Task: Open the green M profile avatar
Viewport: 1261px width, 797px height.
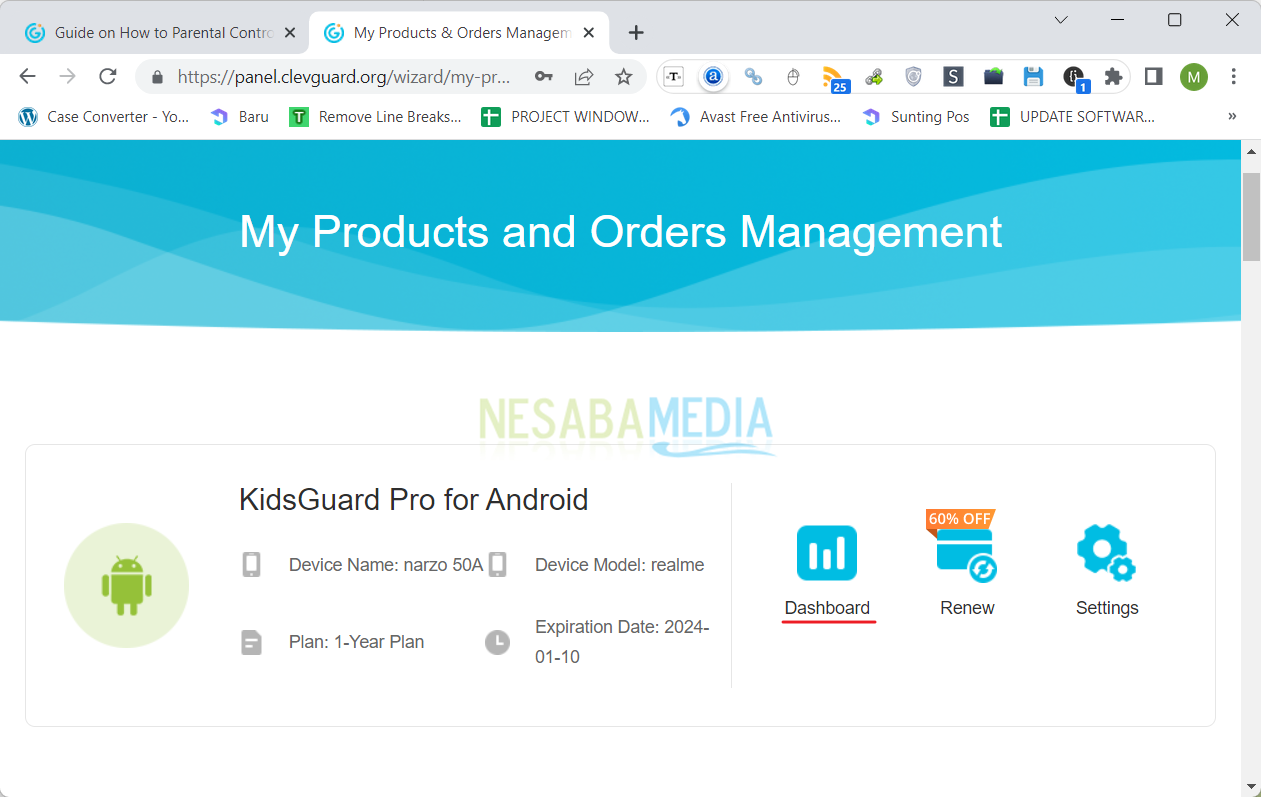Action: click(1193, 77)
